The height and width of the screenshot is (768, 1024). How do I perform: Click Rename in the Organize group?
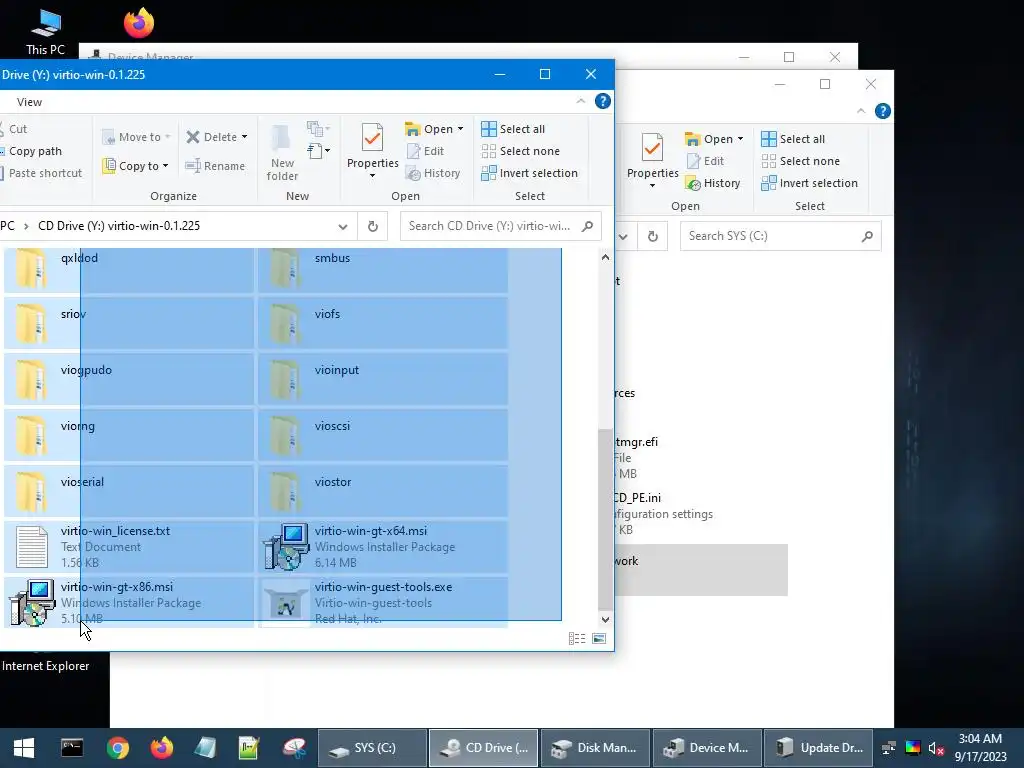pos(215,166)
